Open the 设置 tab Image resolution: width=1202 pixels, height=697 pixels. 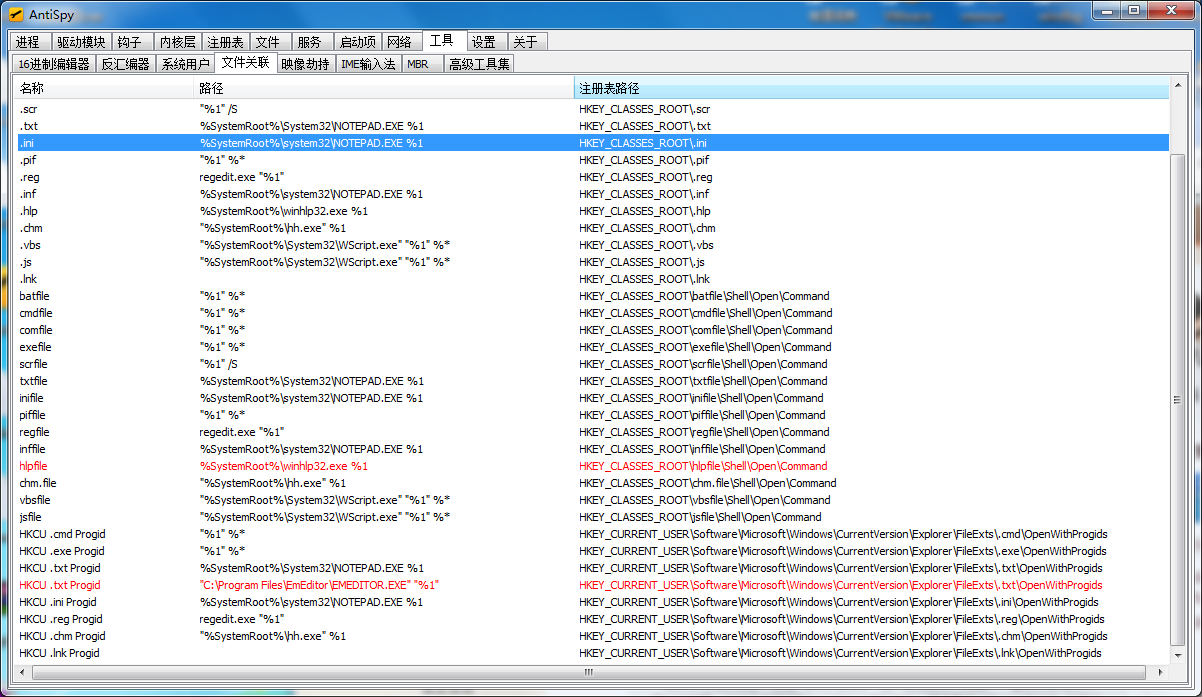pyautogui.click(x=484, y=42)
